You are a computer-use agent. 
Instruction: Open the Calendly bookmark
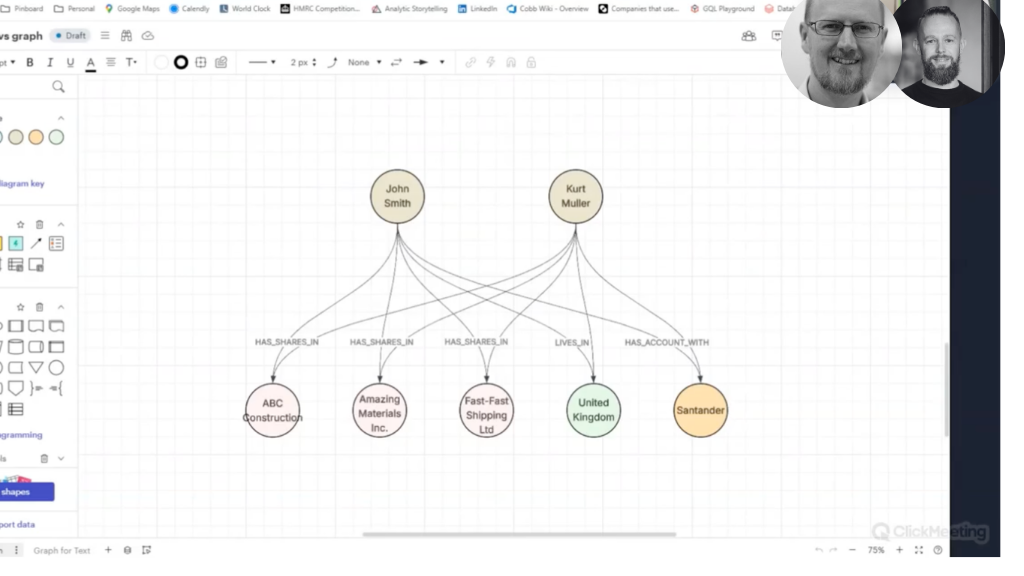tap(189, 8)
